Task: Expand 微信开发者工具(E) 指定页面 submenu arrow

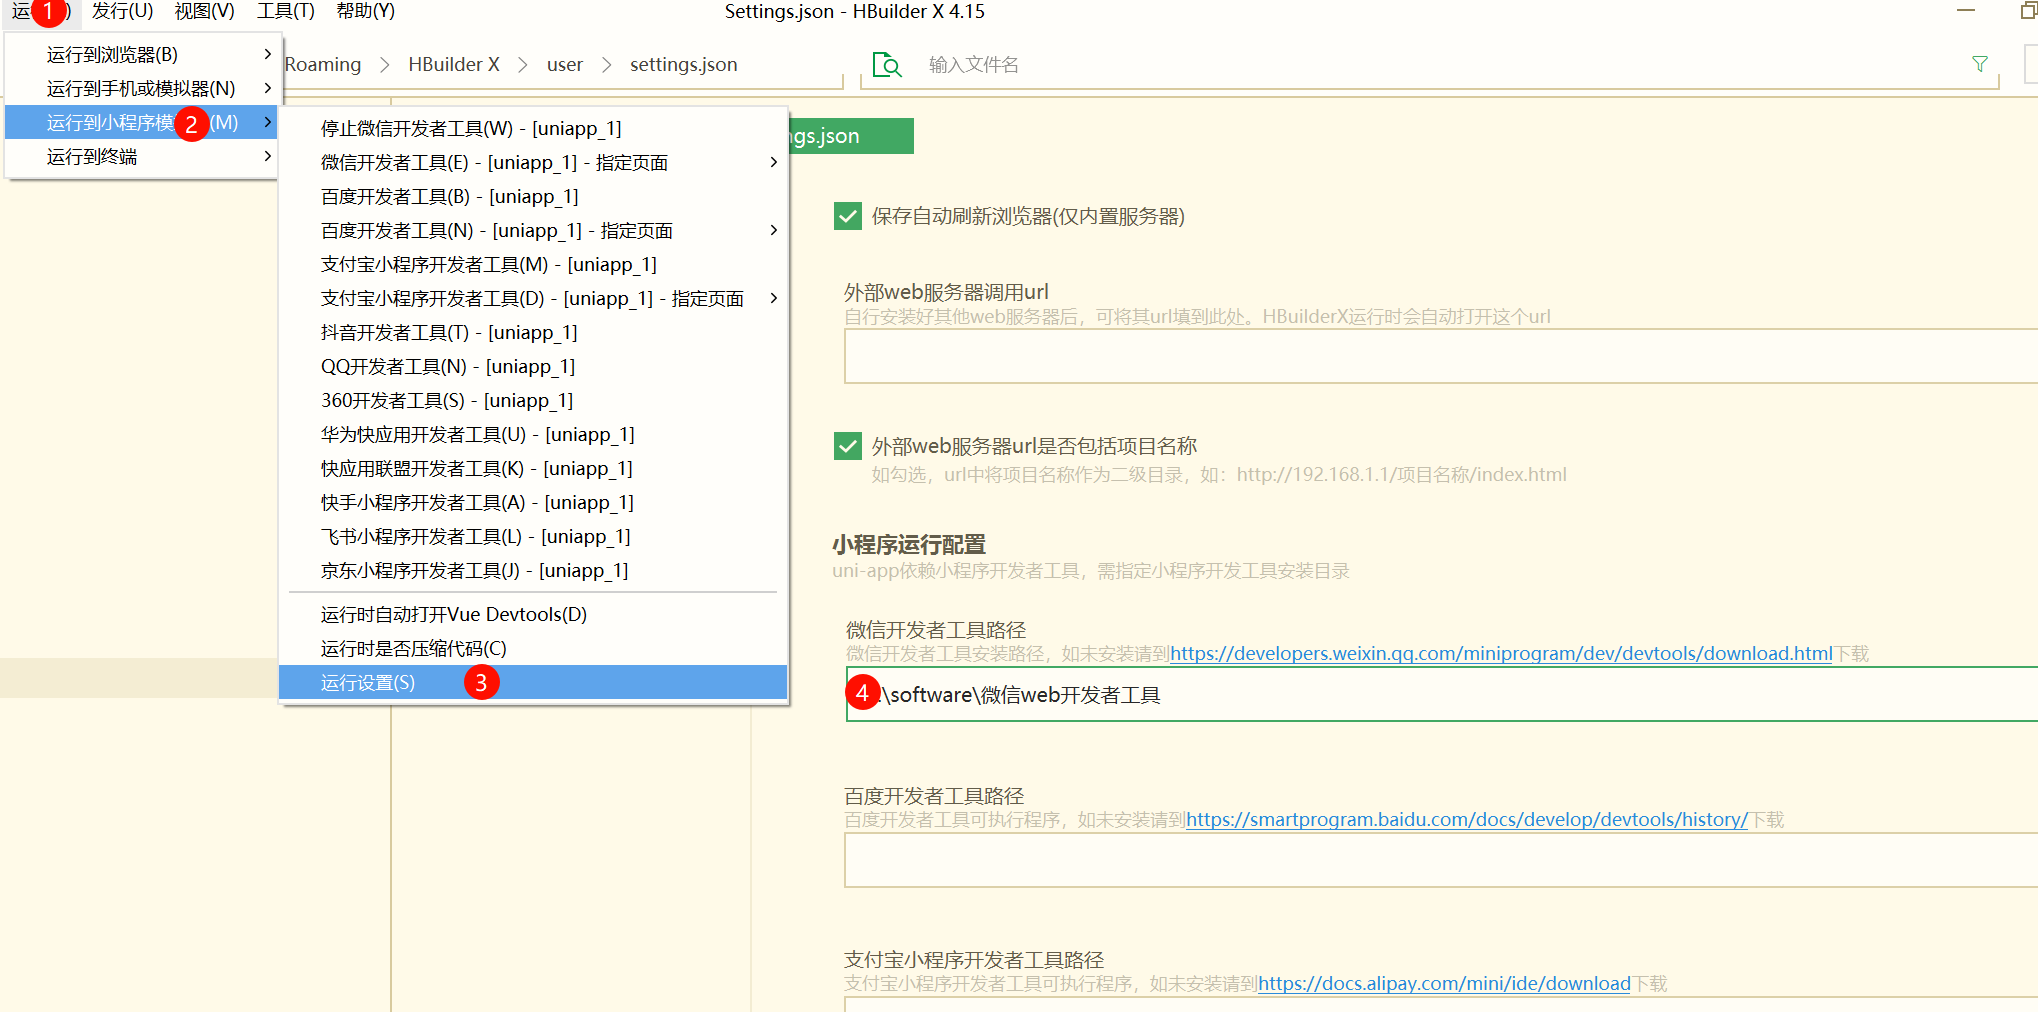Action: pyautogui.click(x=773, y=162)
